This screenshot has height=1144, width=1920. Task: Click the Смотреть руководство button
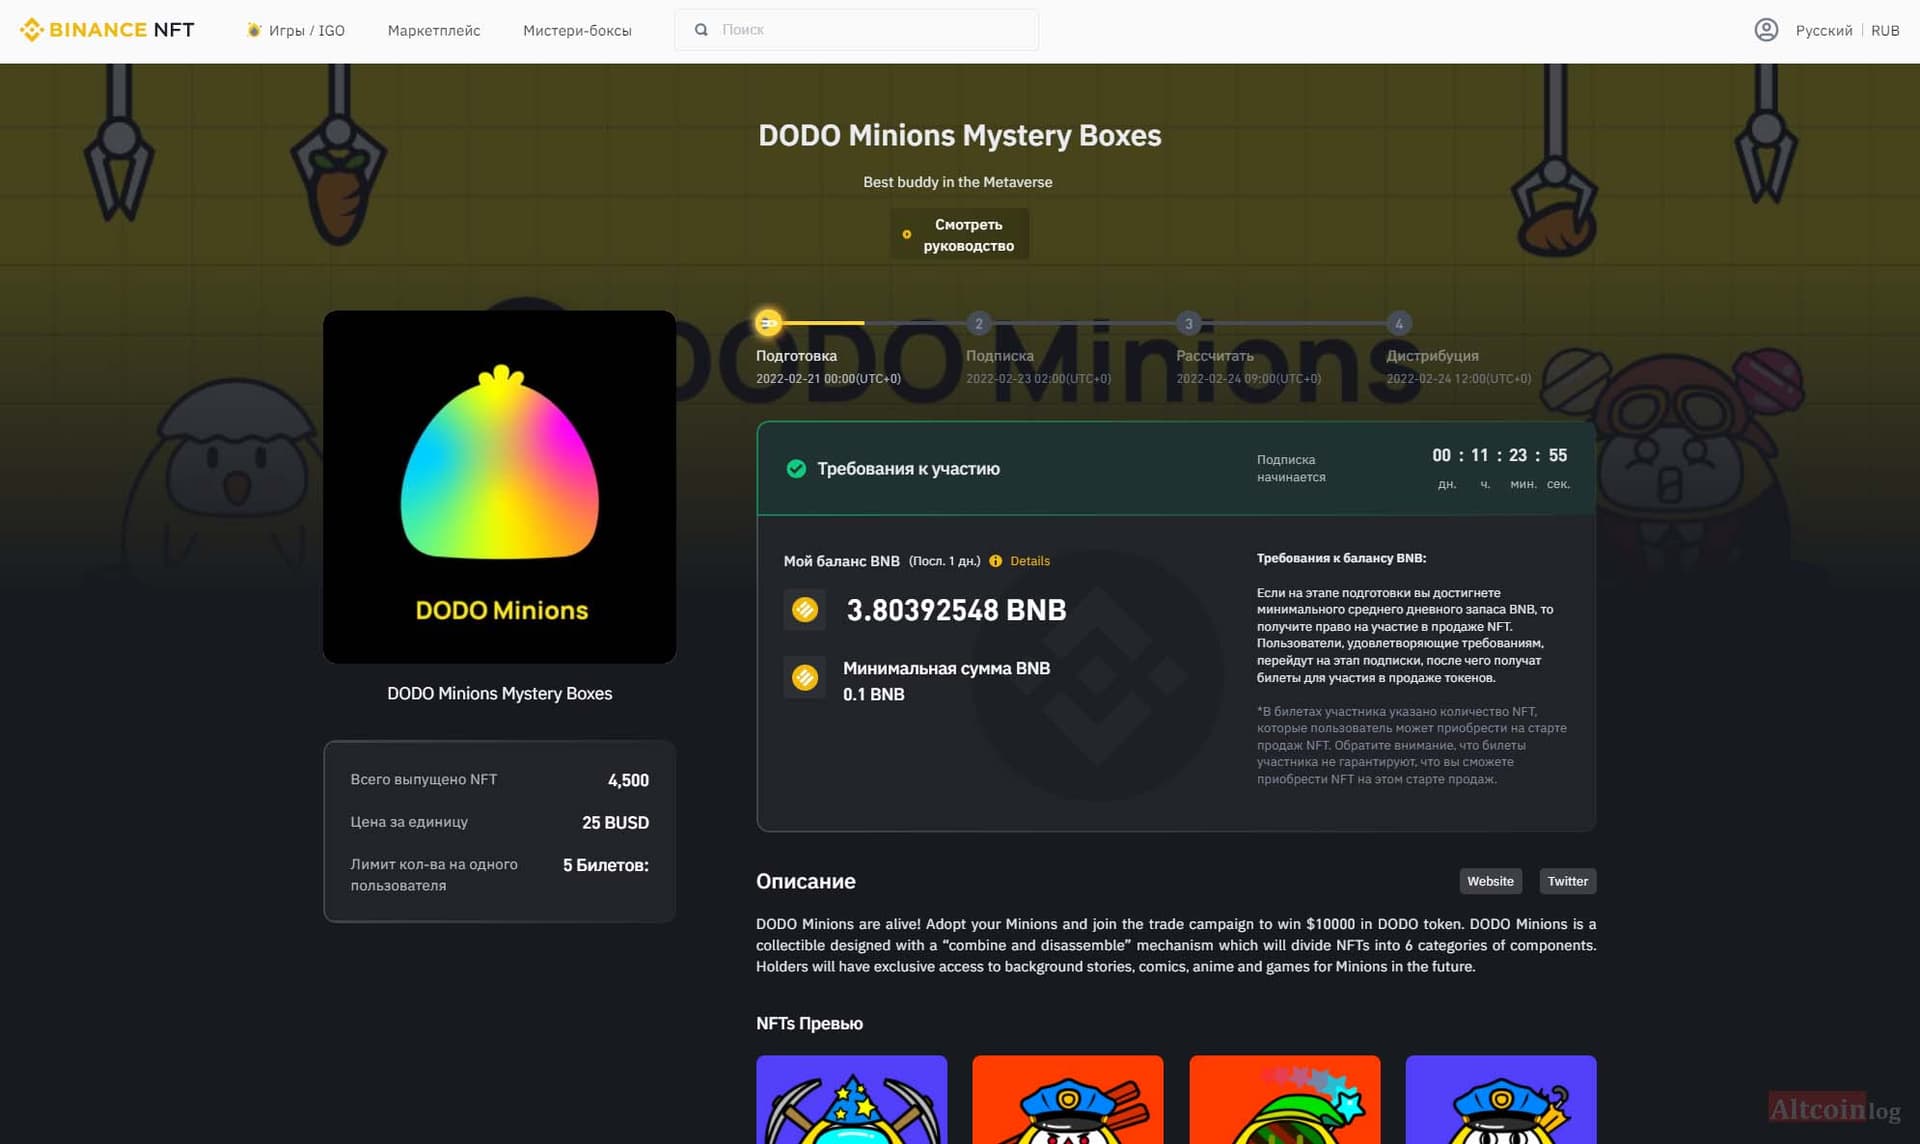pos(959,234)
